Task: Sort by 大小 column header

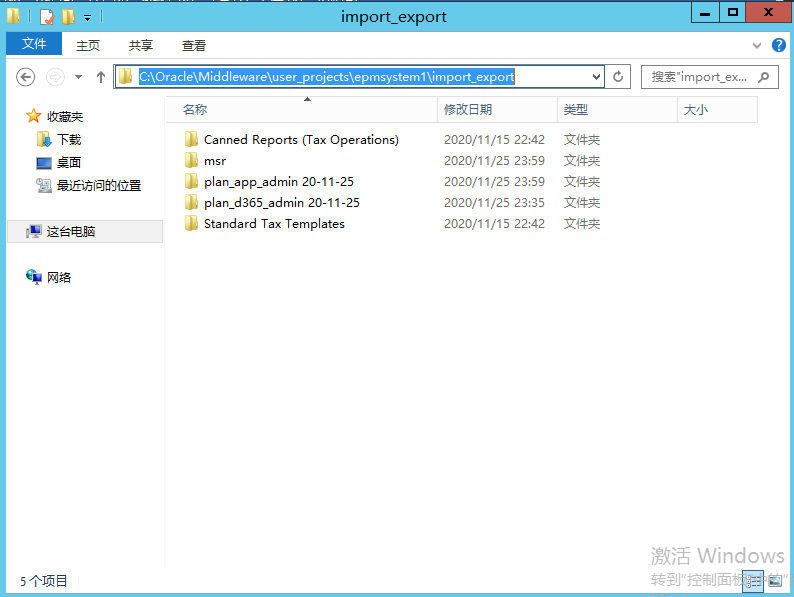Action: coord(718,109)
